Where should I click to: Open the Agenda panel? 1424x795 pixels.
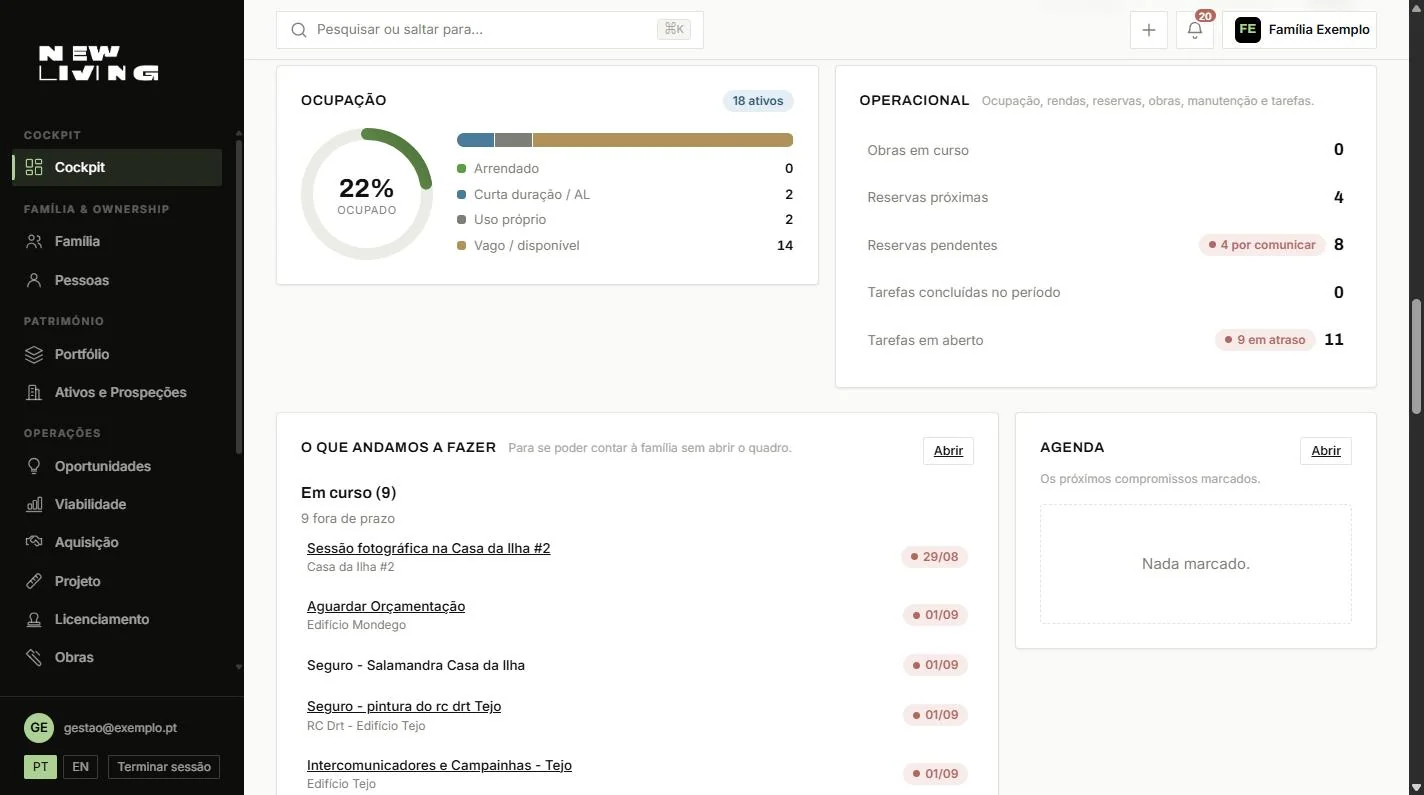point(1326,451)
